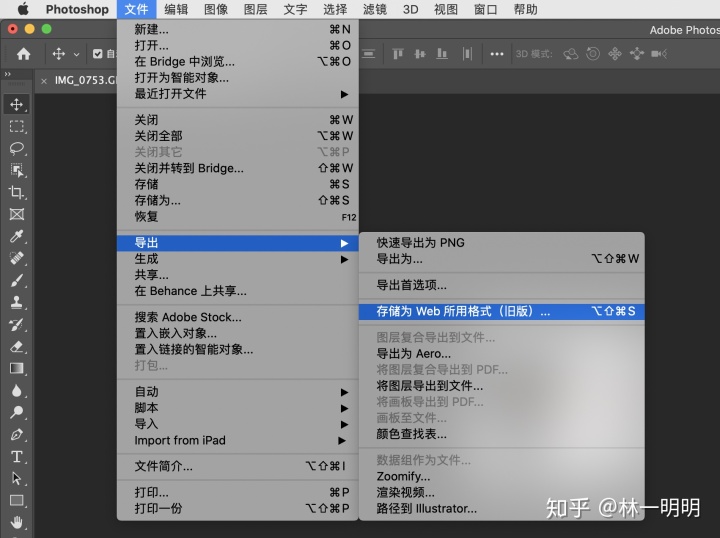Click the align bottom edges icon
Image resolution: width=720 pixels, height=538 pixels.
tap(442, 54)
